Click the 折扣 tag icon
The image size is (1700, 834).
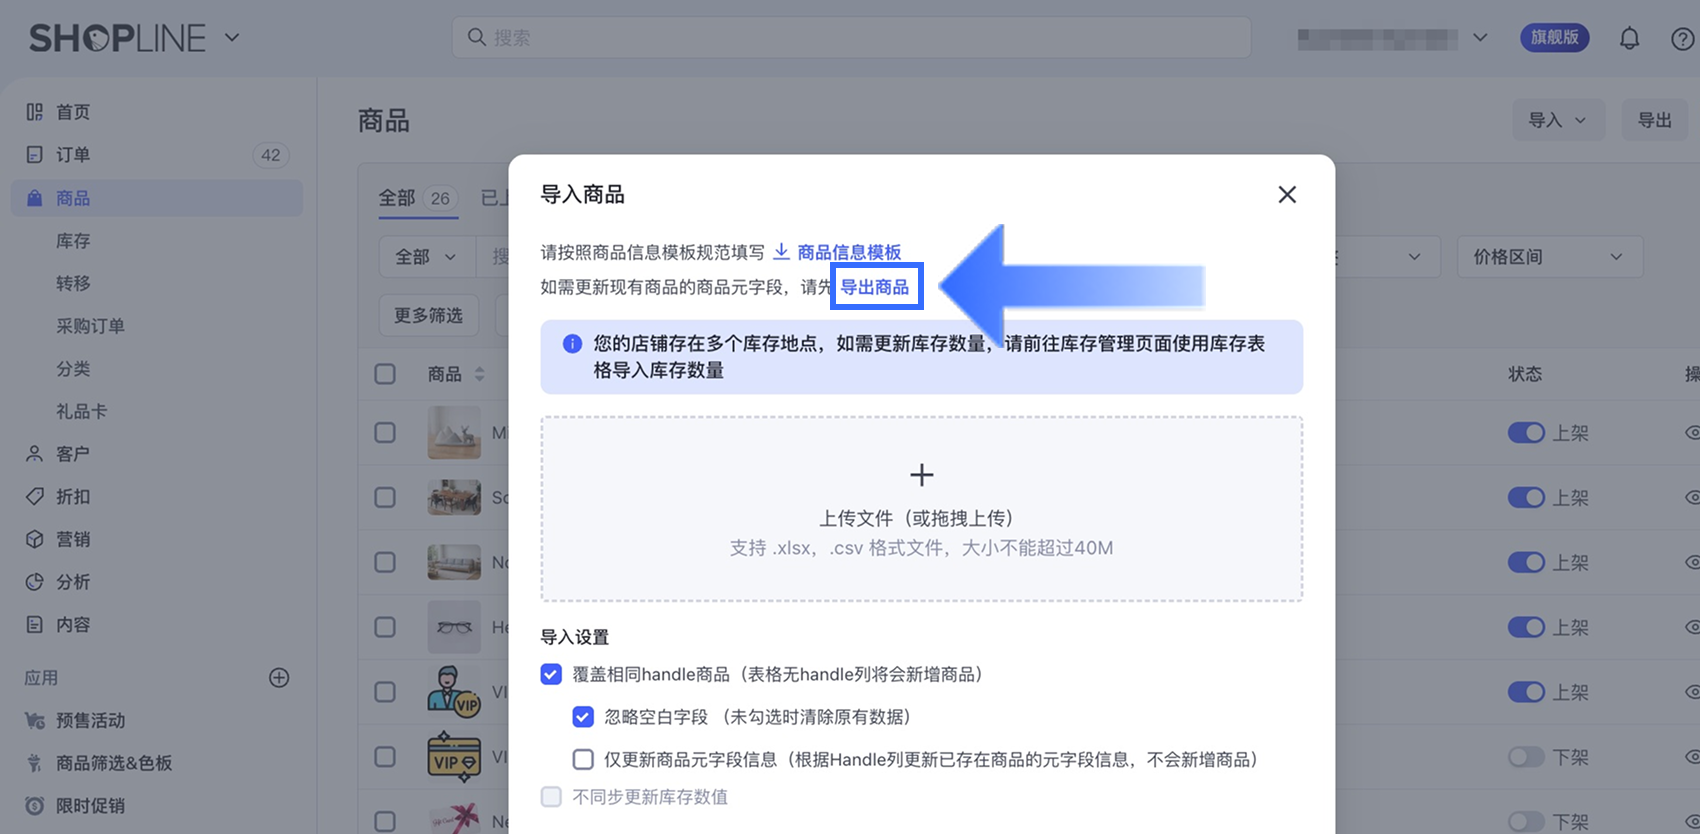click(x=35, y=496)
